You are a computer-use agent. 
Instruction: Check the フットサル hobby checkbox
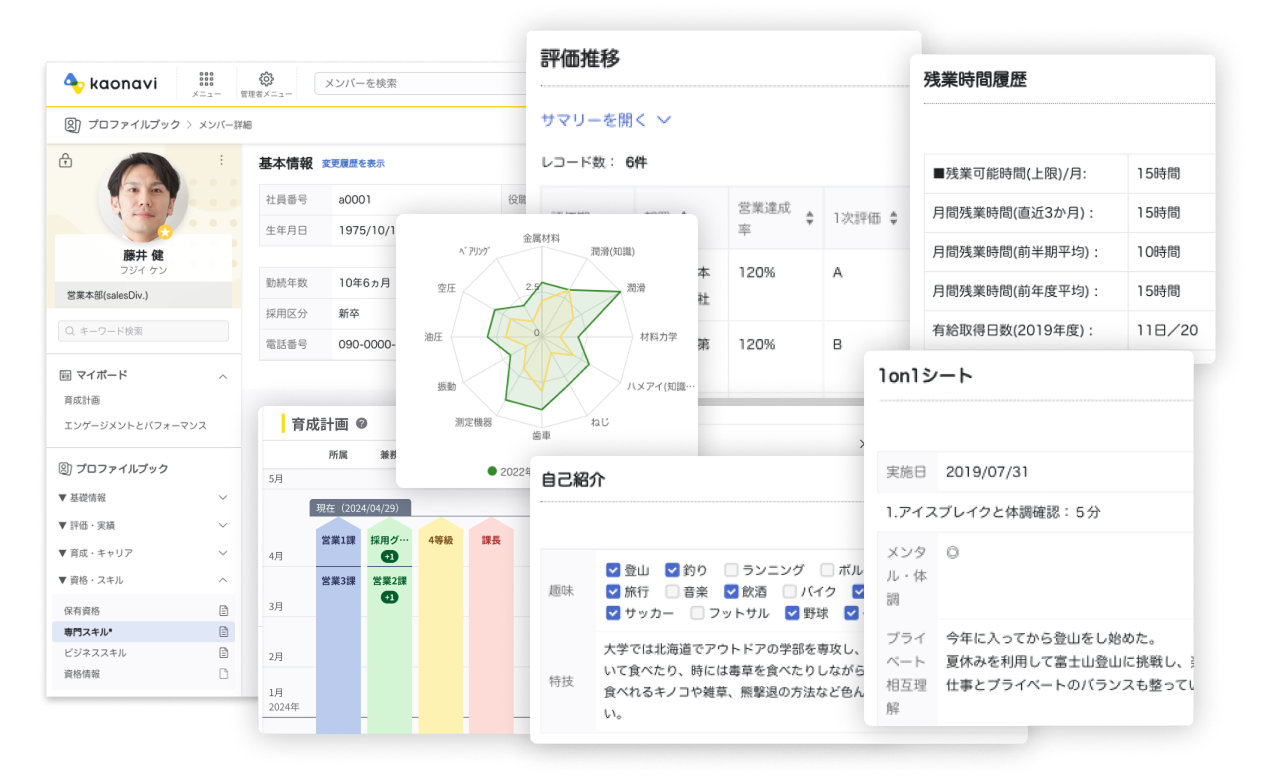pos(697,613)
